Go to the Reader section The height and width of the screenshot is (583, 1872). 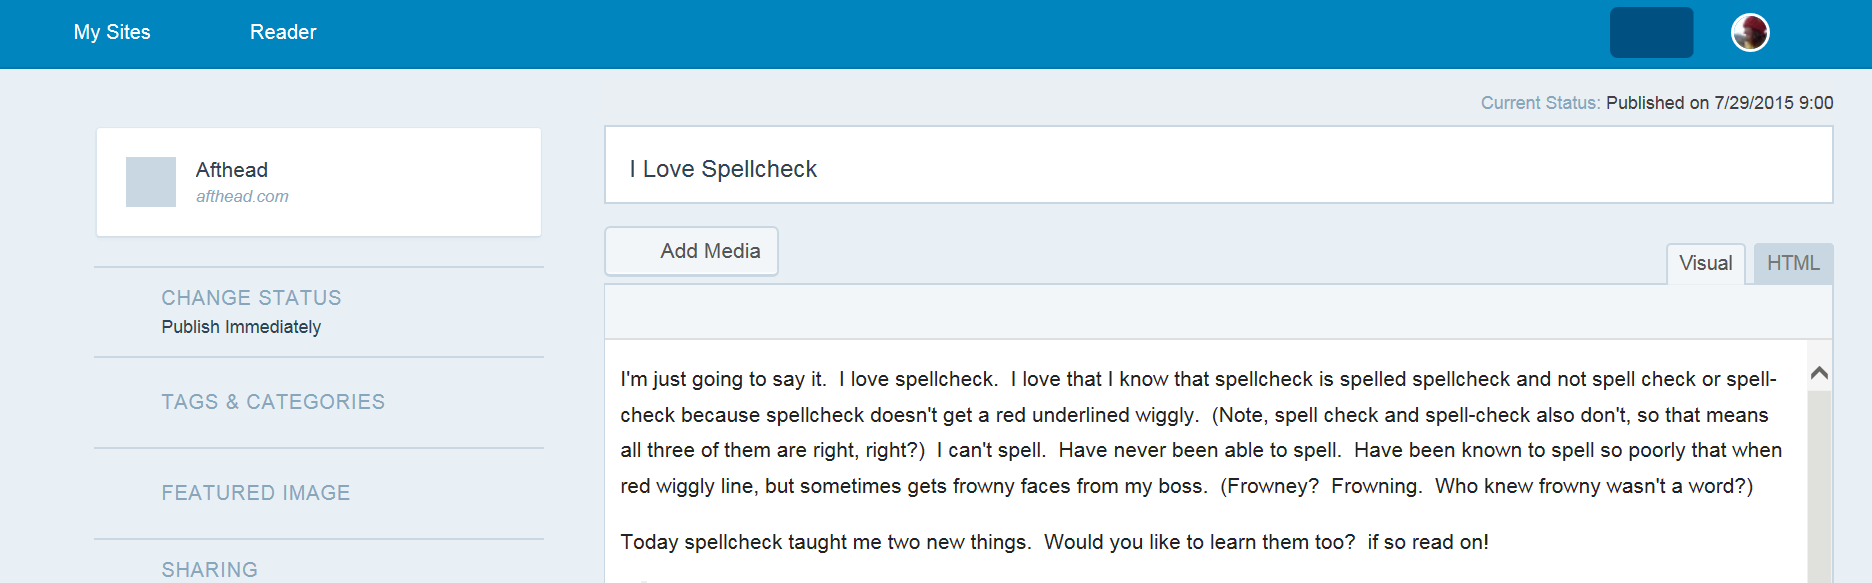pyautogui.click(x=283, y=32)
